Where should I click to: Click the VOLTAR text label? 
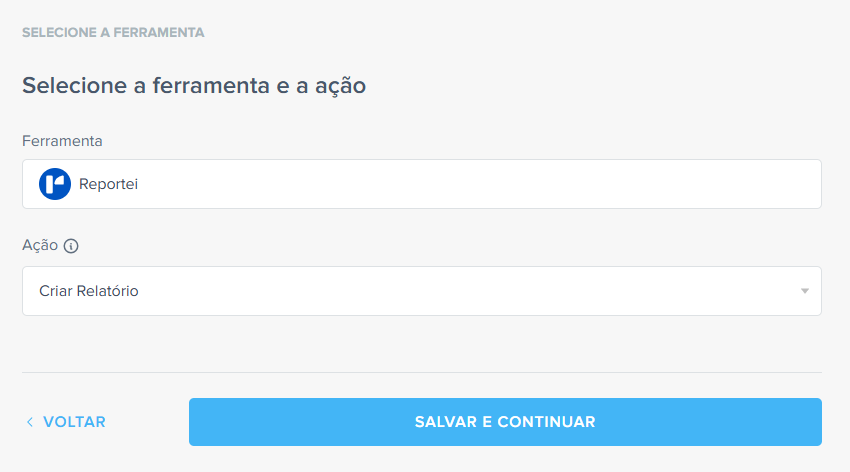(x=74, y=422)
